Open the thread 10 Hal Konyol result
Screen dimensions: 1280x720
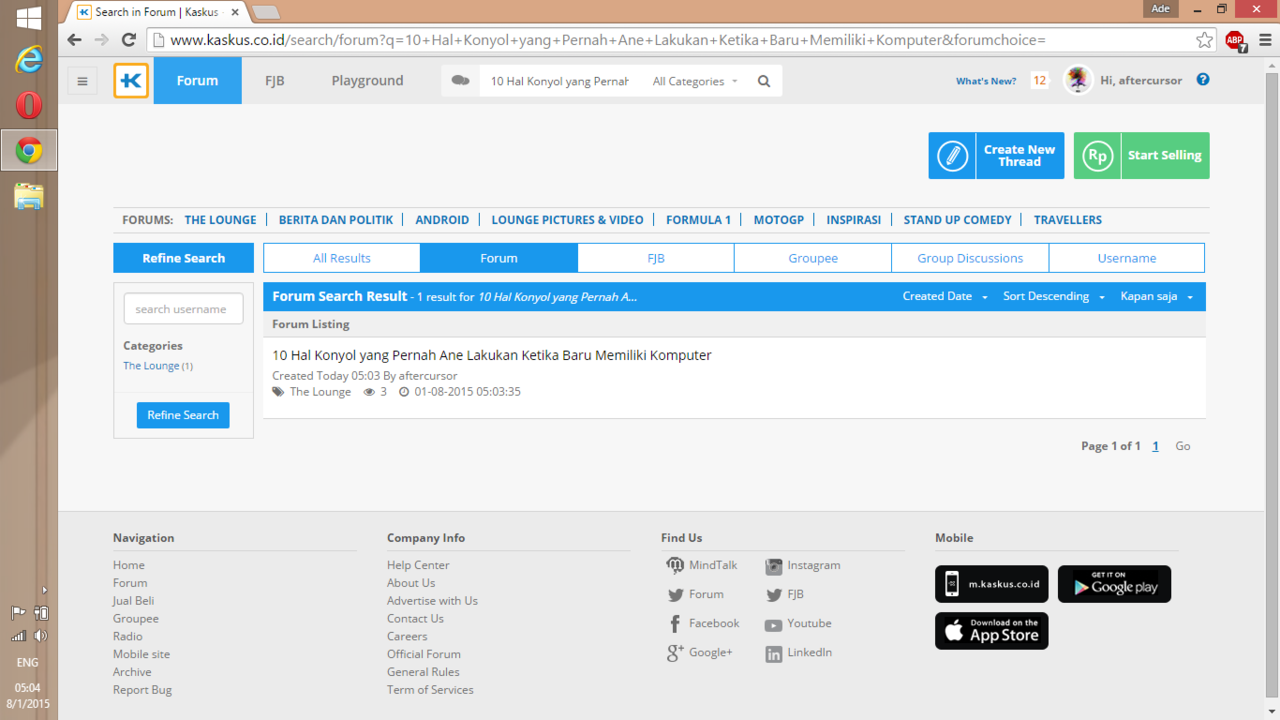(492, 355)
